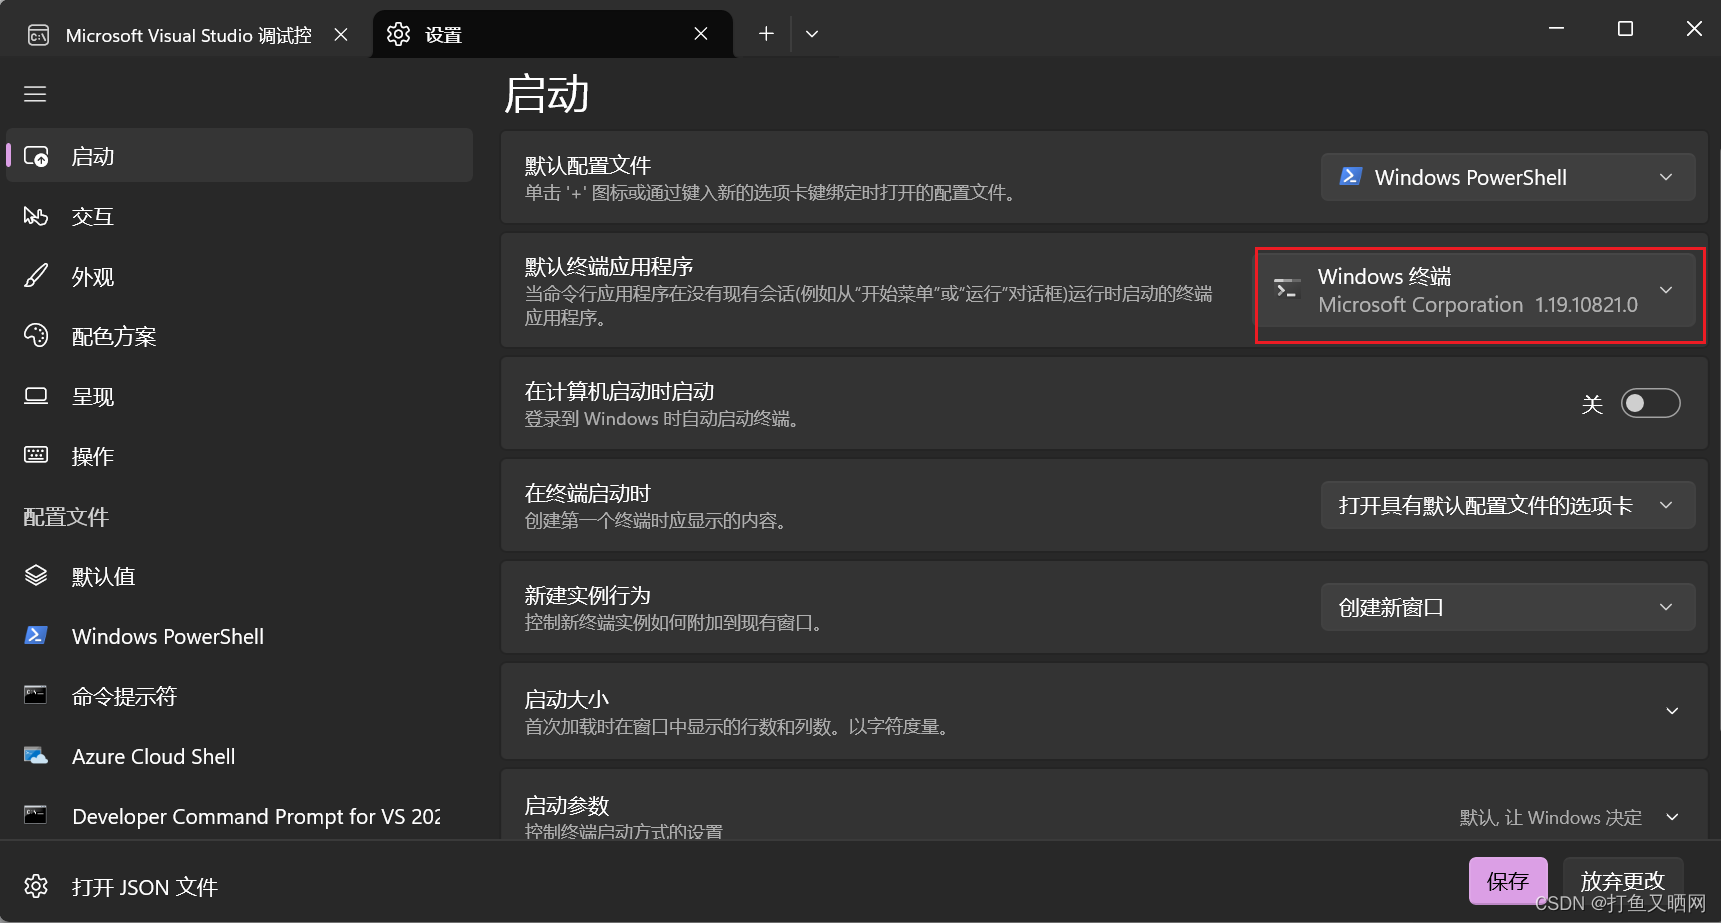Open the 默认配置文件 Windows PowerShell dropdown
This screenshot has width=1721, height=923.
1507,177
